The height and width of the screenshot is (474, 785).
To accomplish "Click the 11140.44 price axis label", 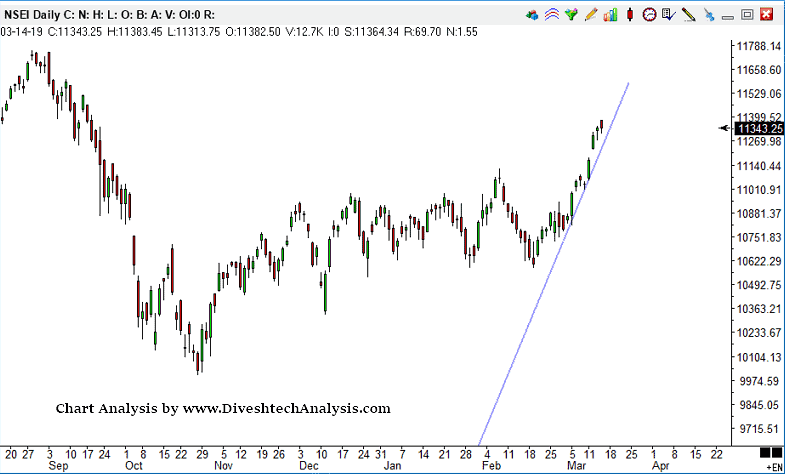I will (759, 166).
